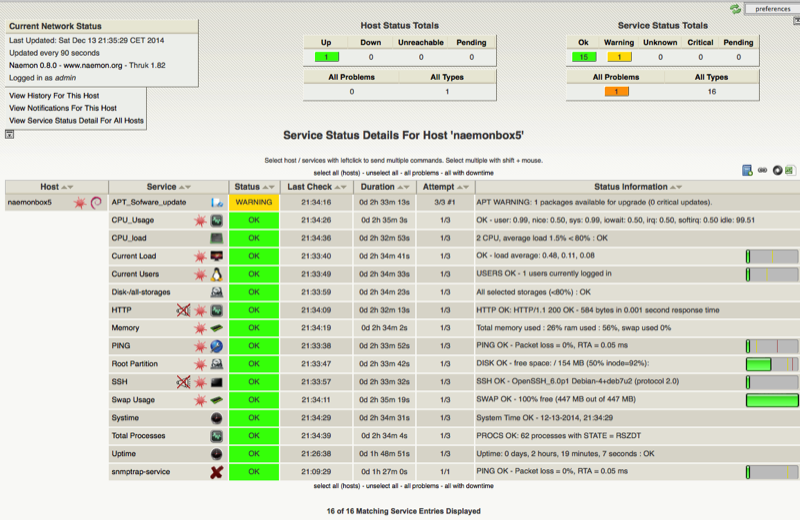
Task: Click the www.naemon.org link
Action: [99, 65]
